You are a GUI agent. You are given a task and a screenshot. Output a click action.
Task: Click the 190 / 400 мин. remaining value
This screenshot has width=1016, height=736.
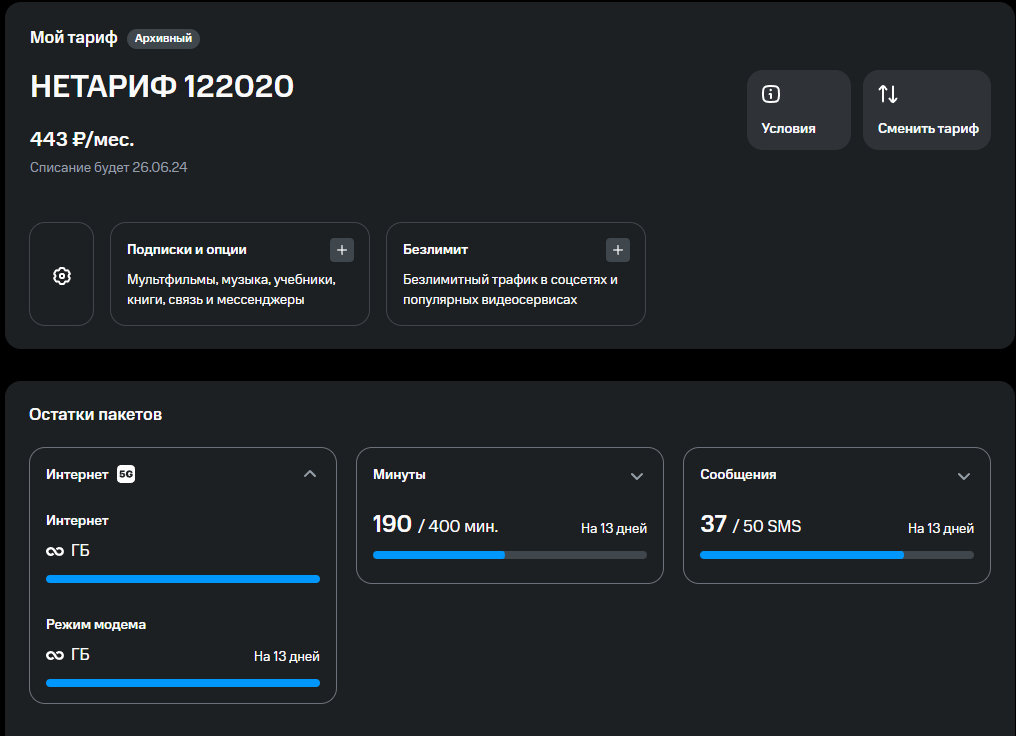435,525
